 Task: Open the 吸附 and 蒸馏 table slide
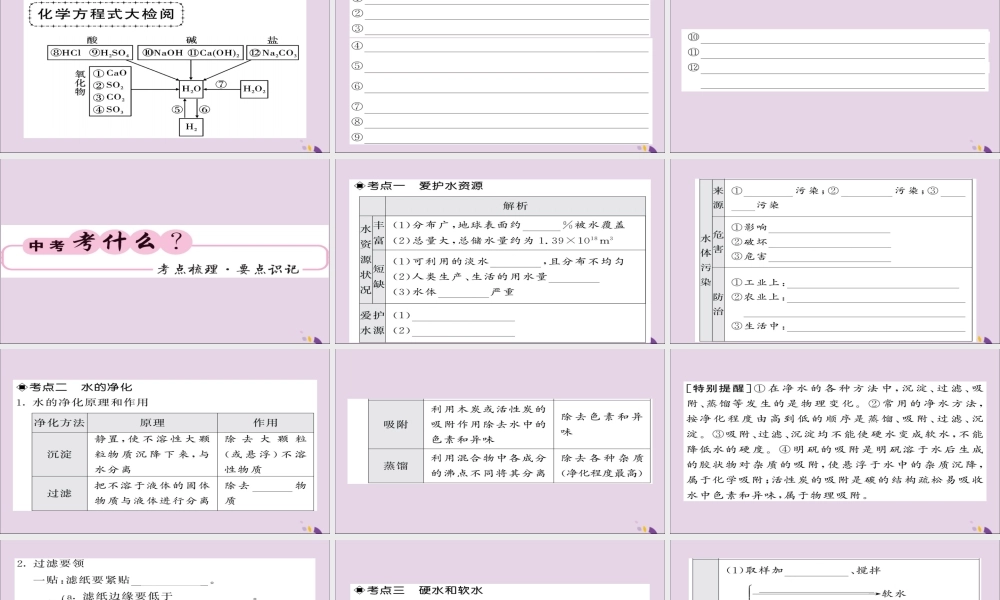[x=499, y=441]
